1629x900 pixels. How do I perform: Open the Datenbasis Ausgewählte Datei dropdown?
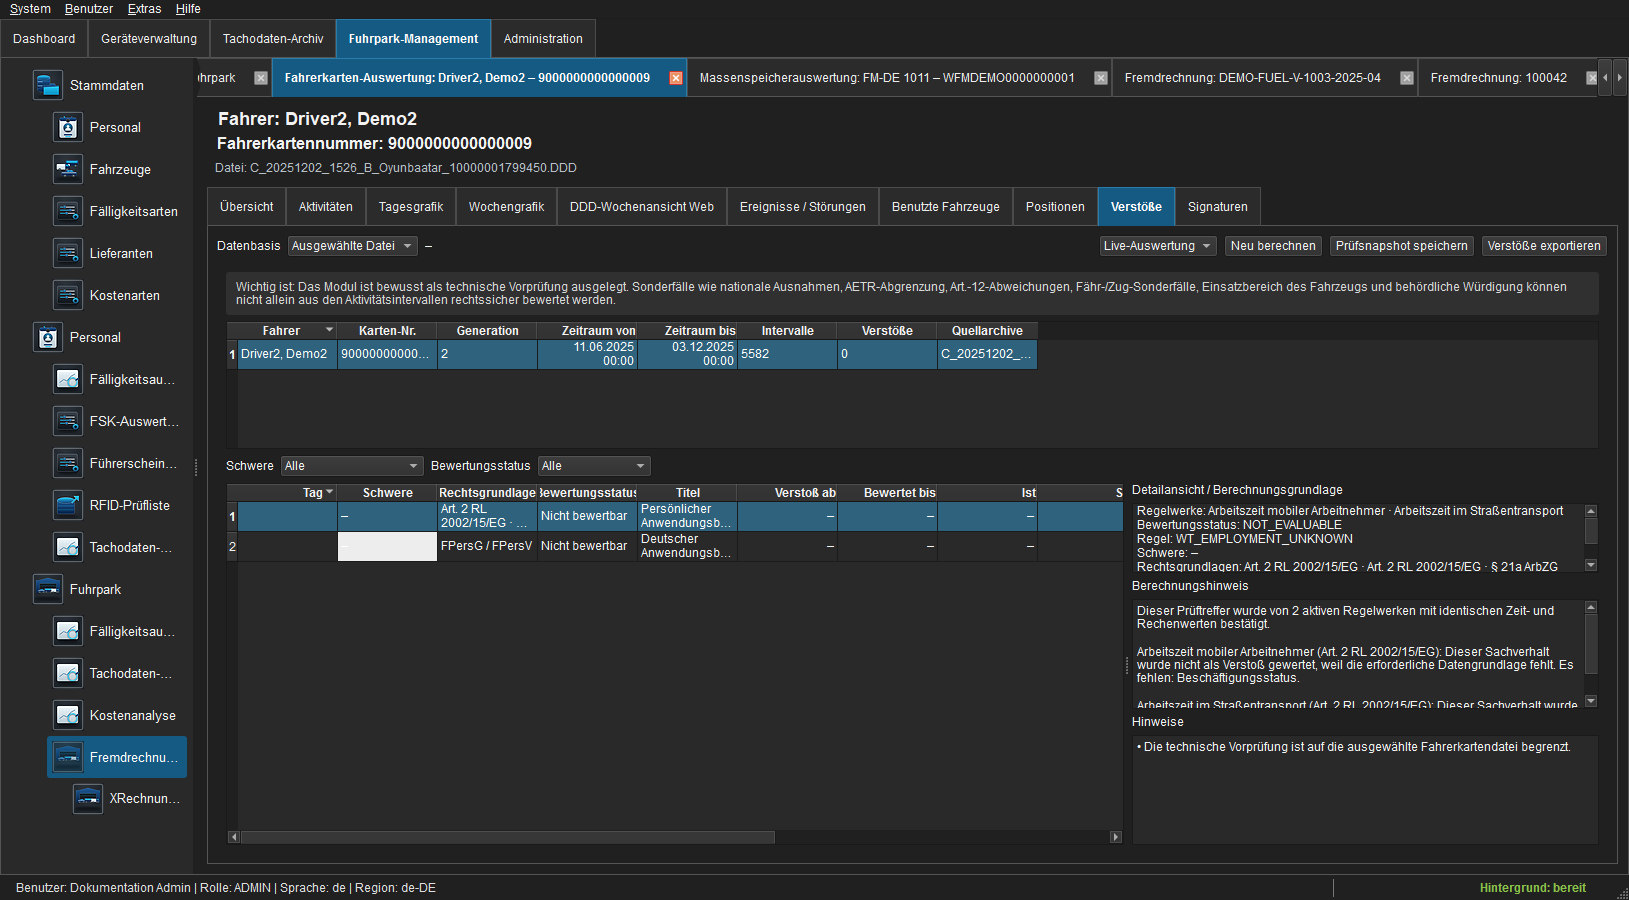tap(352, 246)
